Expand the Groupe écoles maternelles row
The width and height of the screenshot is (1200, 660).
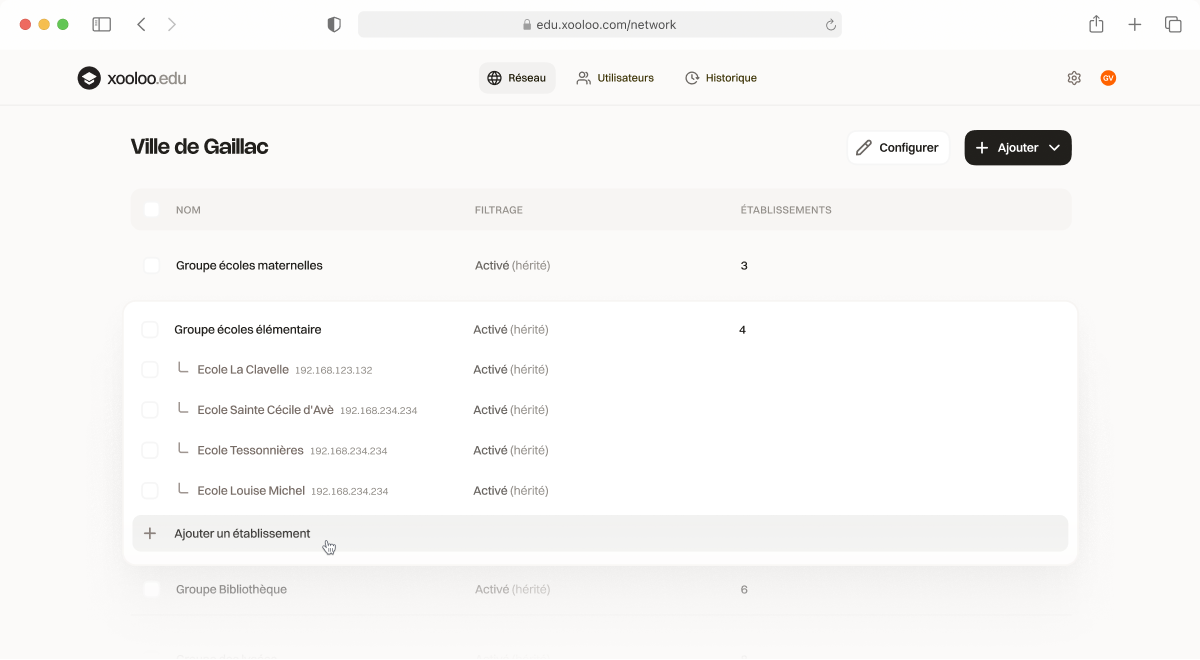coord(600,266)
